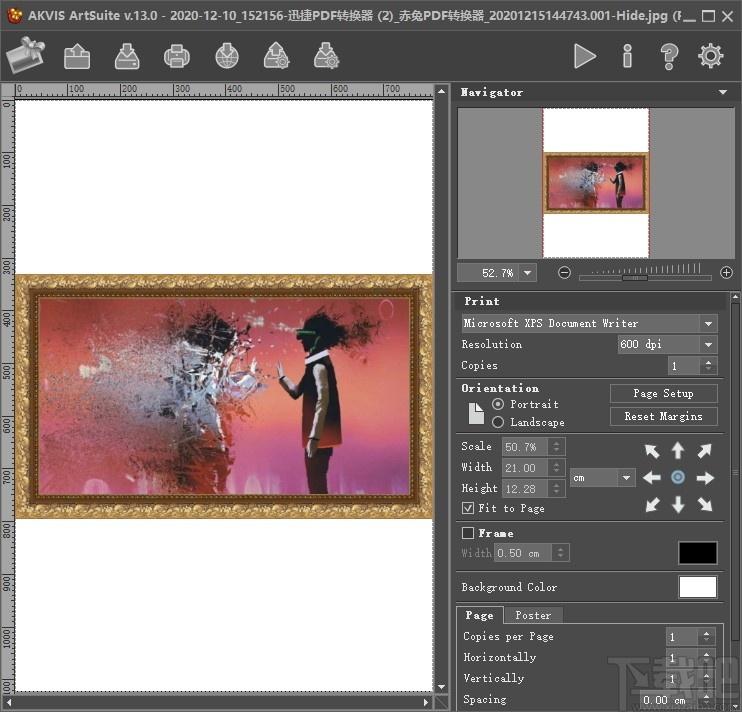742x712 pixels.
Task: Open the AKVIS home page gift icon
Action: (x=26, y=55)
